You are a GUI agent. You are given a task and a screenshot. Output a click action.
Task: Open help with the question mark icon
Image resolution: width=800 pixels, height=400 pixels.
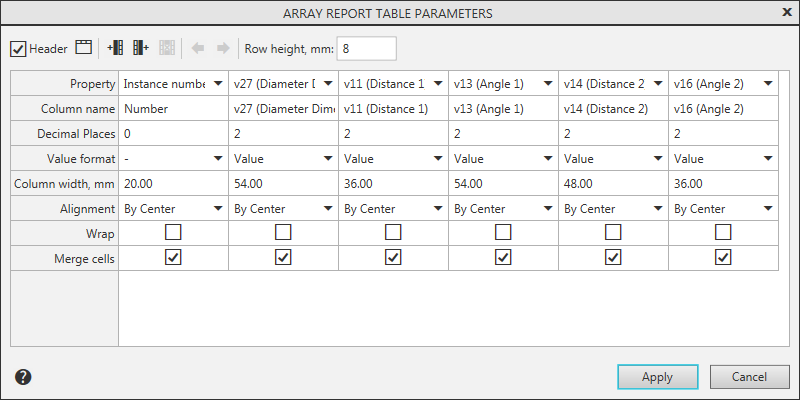click(x=24, y=377)
